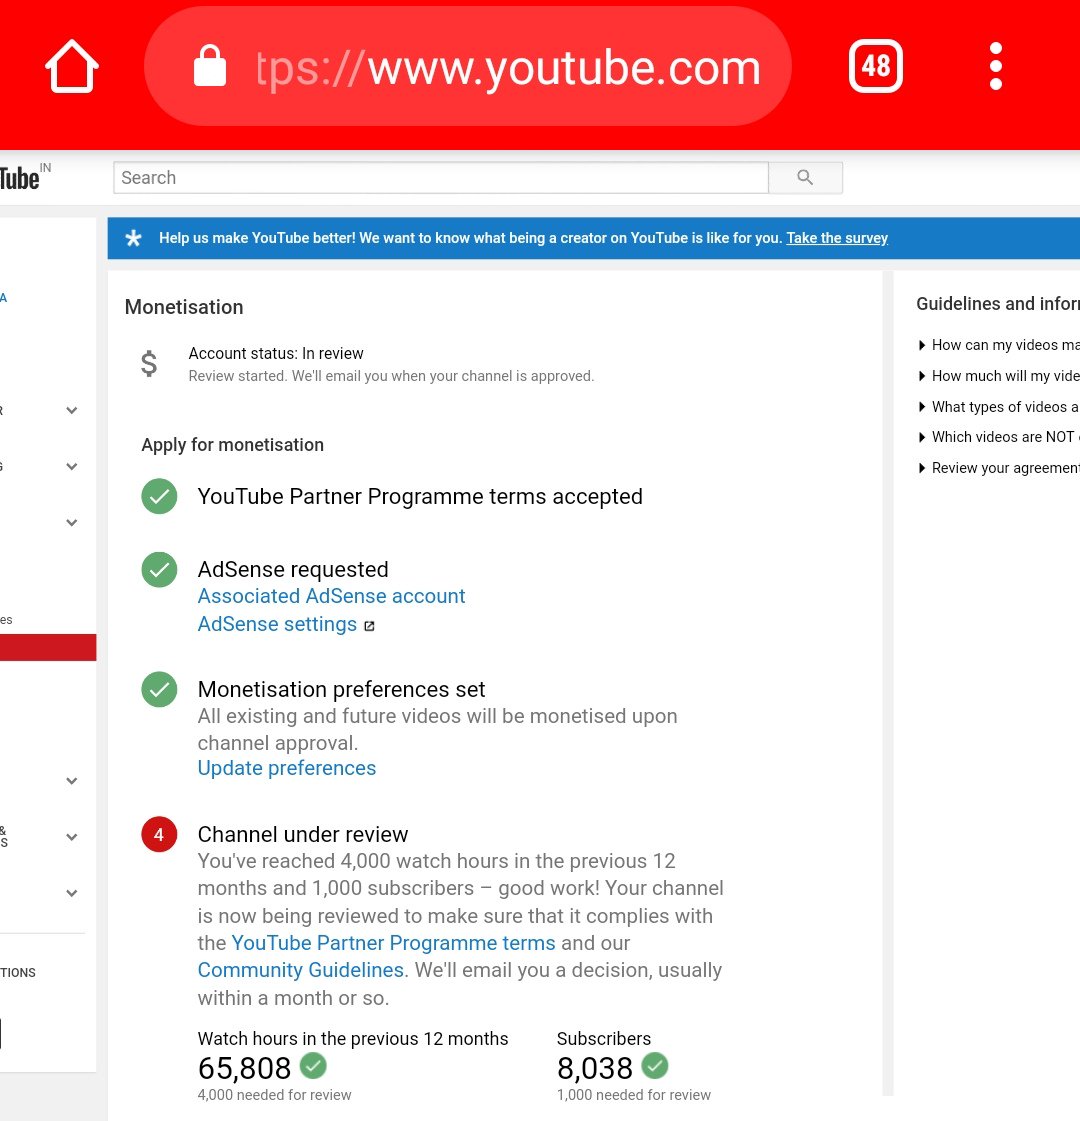Image resolution: width=1080 pixels, height=1121 pixels.
Task: Expand the third sidebar chevron above 'es' item
Action: (x=71, y=523)
